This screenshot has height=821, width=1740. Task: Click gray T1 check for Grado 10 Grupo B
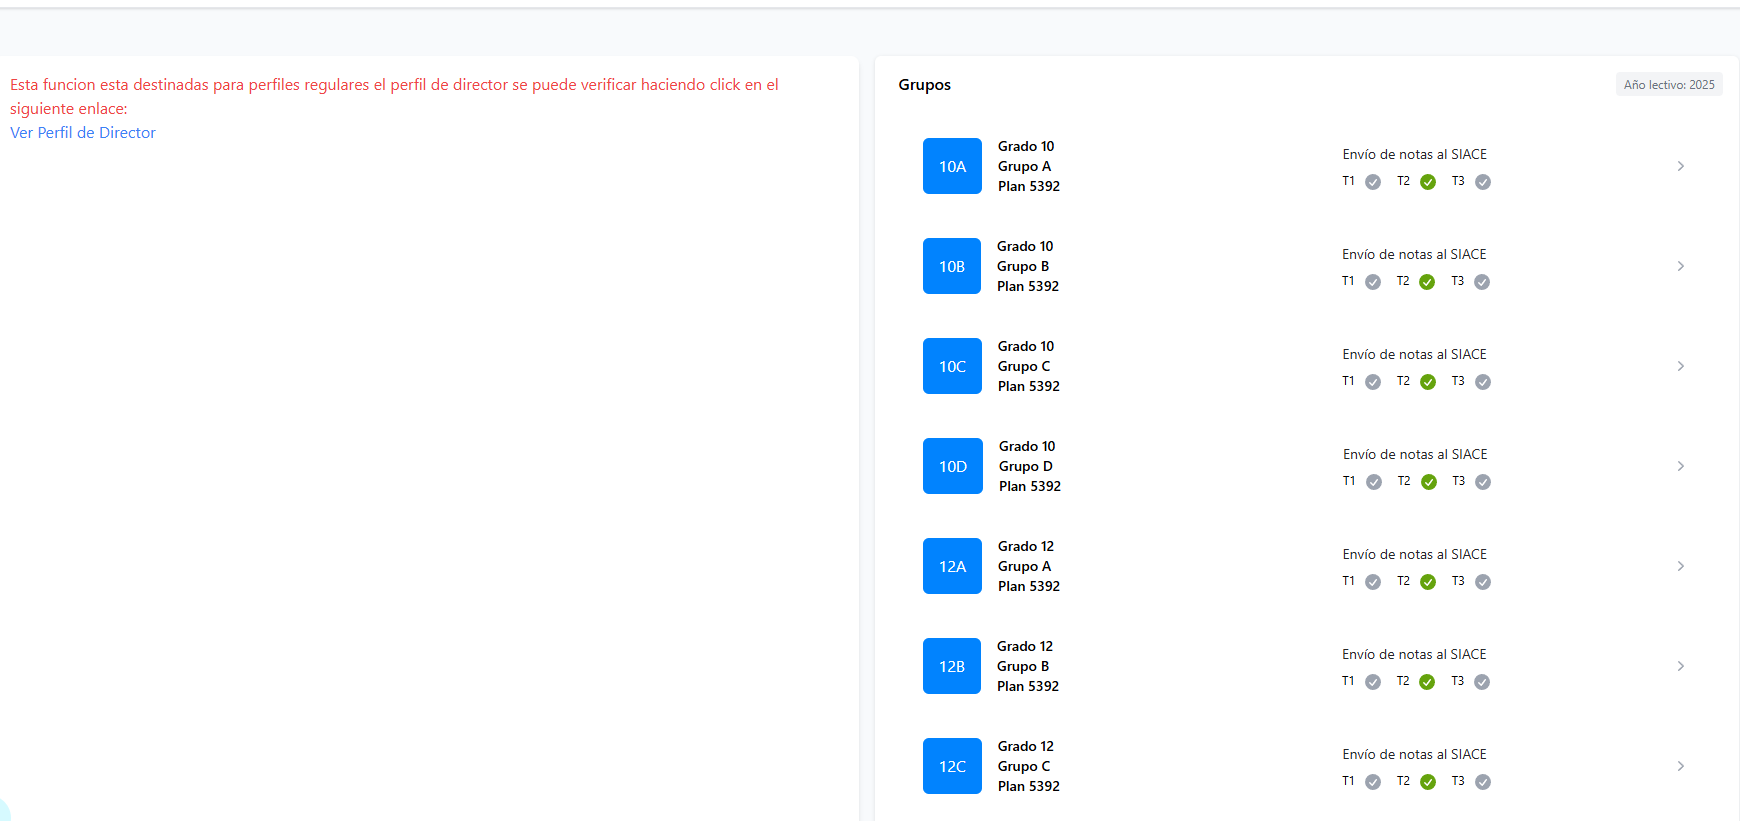pos(1373,282)
